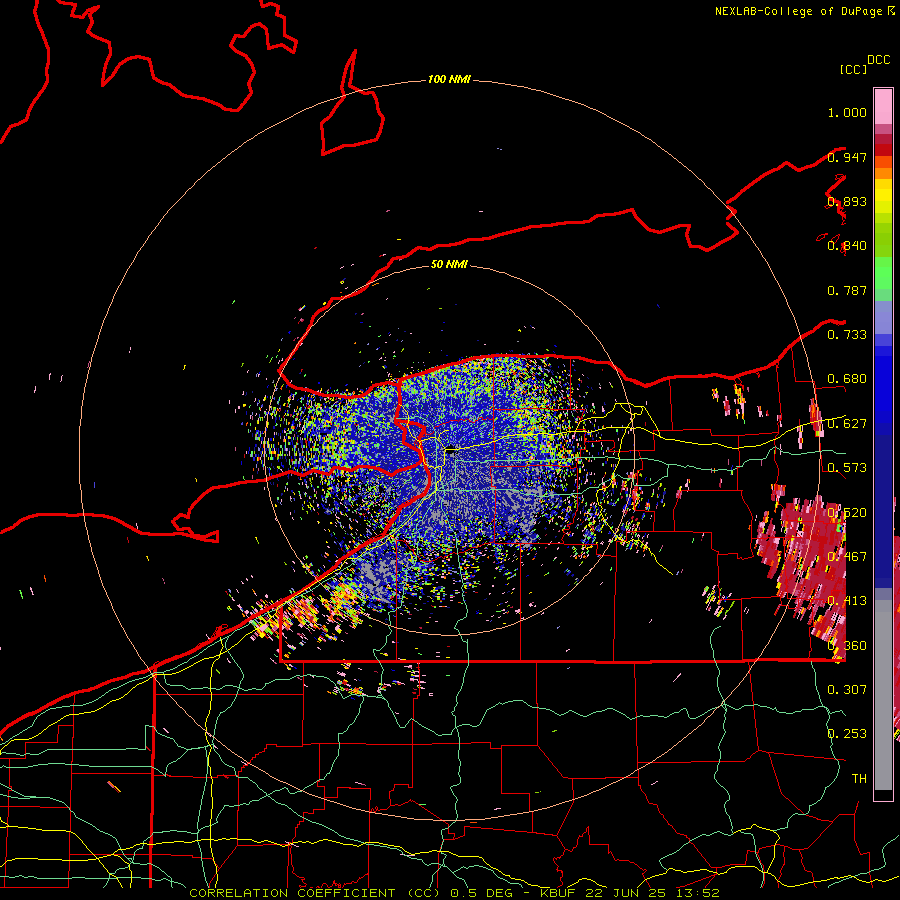Click the 0.680 legend value

pyautogui.click(x=847, y=379)
